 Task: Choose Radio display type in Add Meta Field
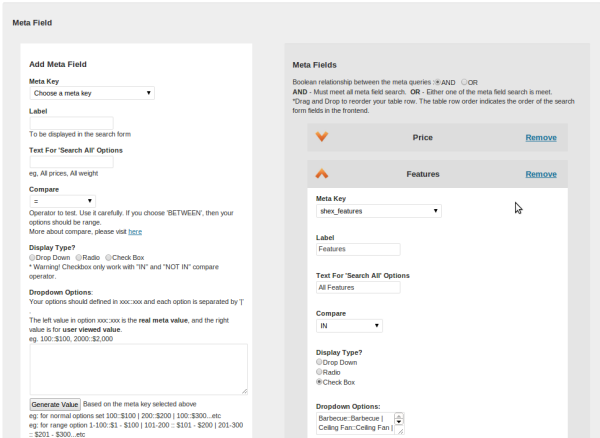click(80, 257)
